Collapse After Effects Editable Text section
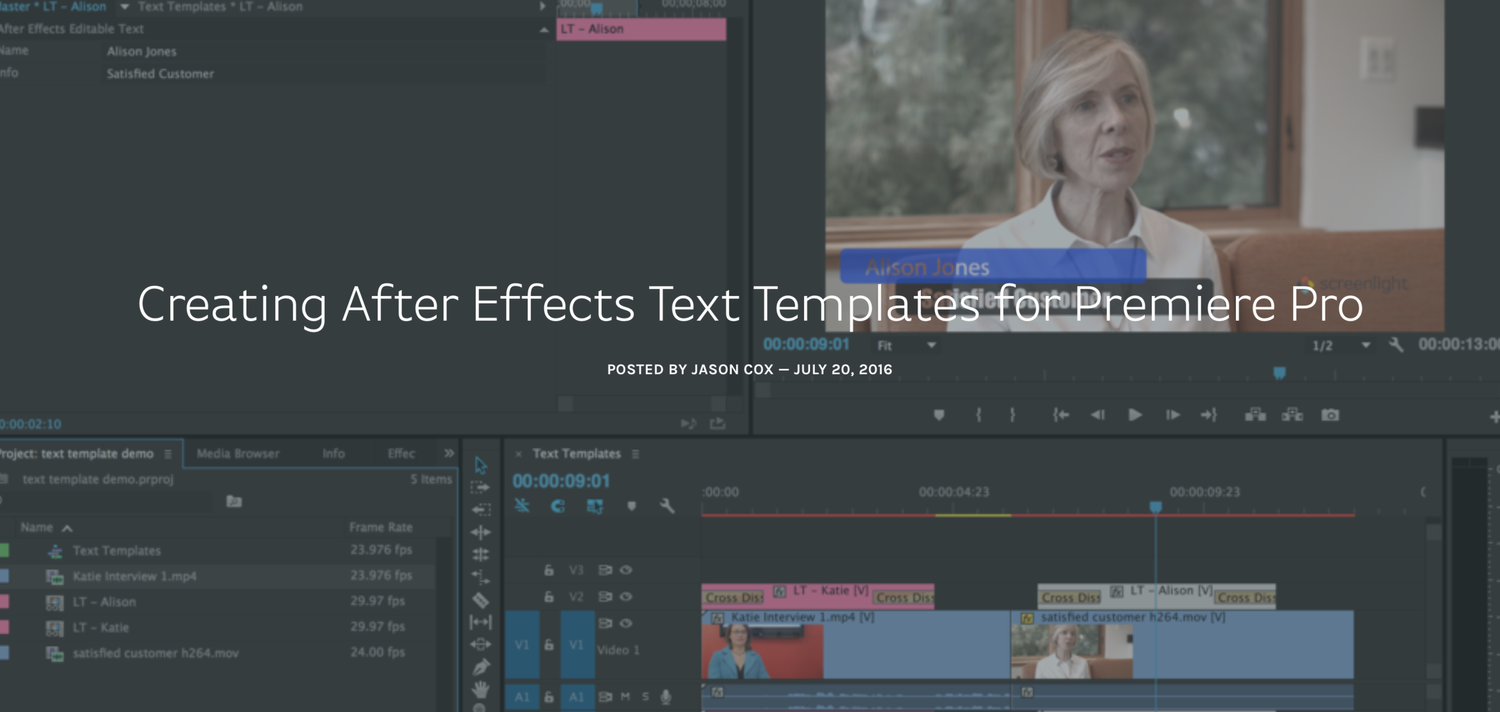The image size is (1500, 712). pos(543,30)
